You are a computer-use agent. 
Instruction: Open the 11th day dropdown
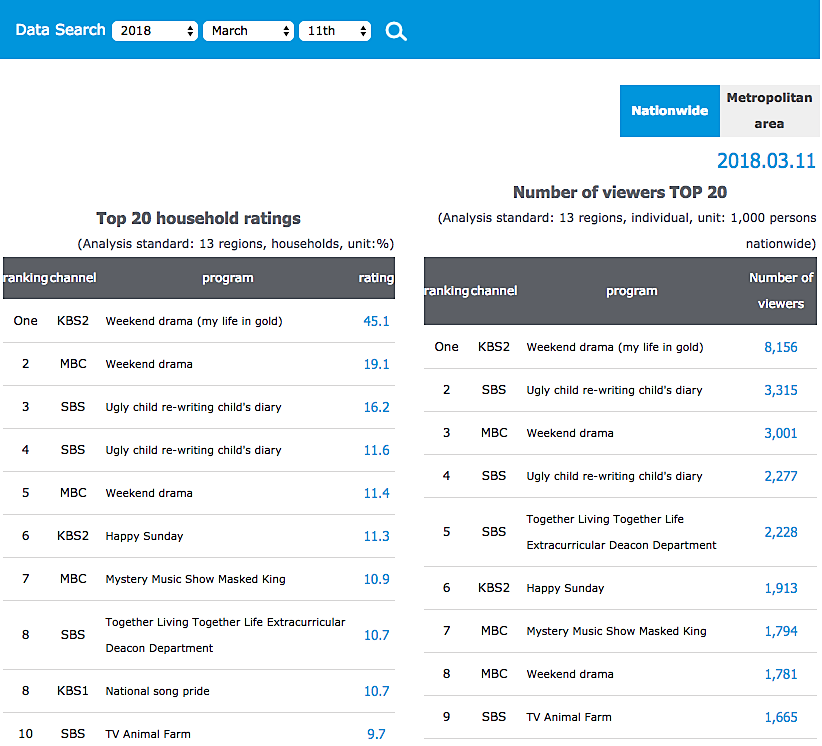tap(335, 31)
